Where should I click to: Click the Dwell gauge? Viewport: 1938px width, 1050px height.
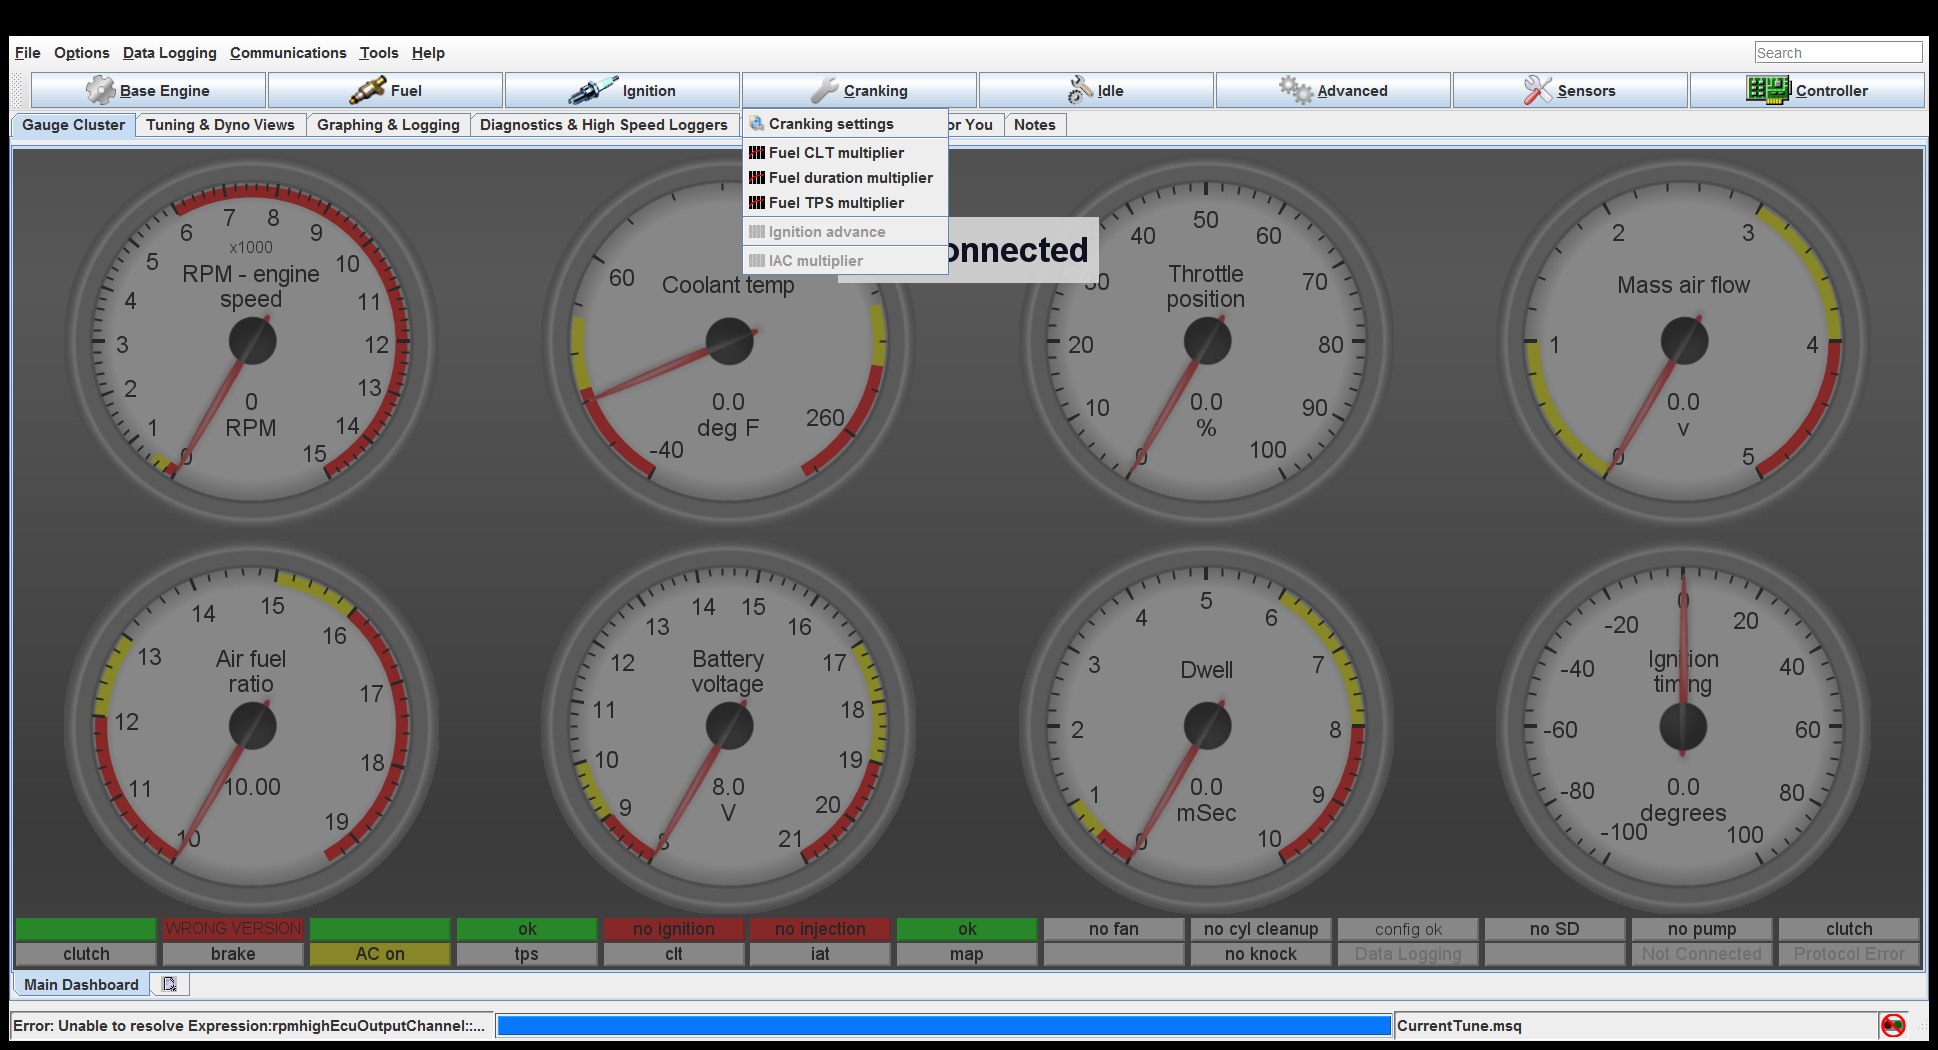(x=1207, y=726)
